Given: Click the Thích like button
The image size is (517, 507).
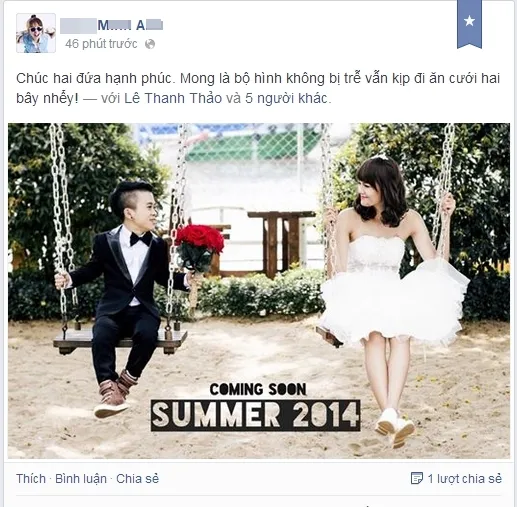Looking at the screenshot, I should coord(31,479).
